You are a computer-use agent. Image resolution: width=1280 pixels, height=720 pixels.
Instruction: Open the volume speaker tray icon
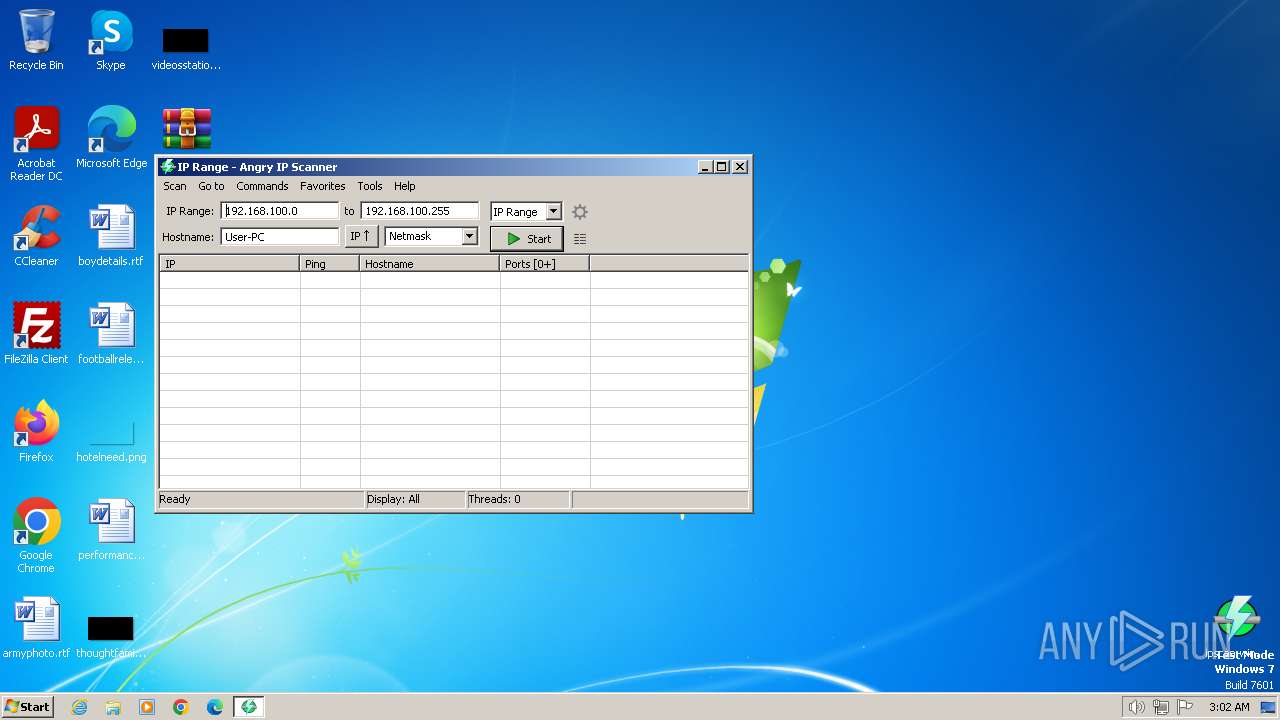(x=1136, y=707)
